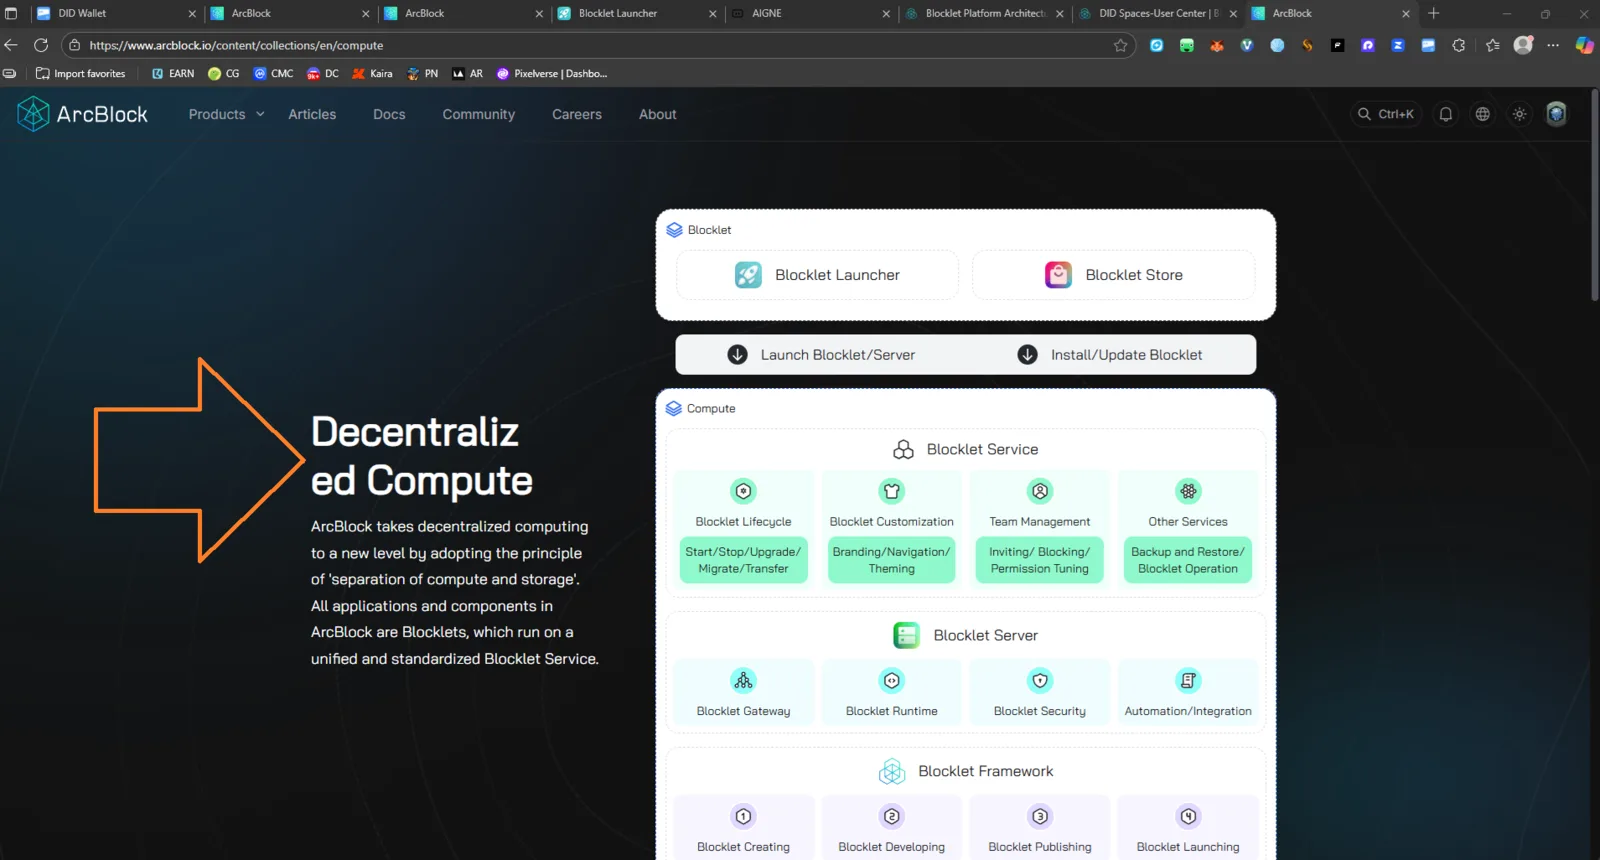This screenshot has width=1600, height=860.
Task: Open the Kaira bookmark
Action: [x=372, y=74]
